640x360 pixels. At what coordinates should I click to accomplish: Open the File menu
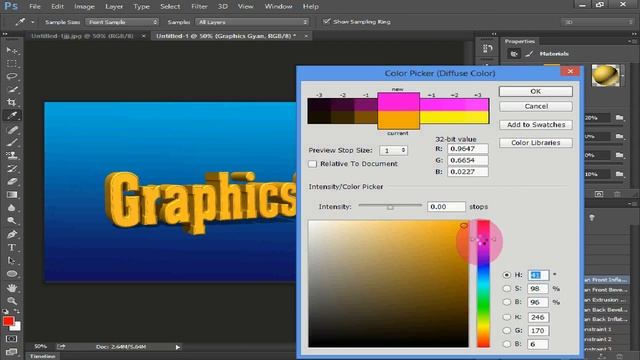pyautogui.click(x=35, y=7)
